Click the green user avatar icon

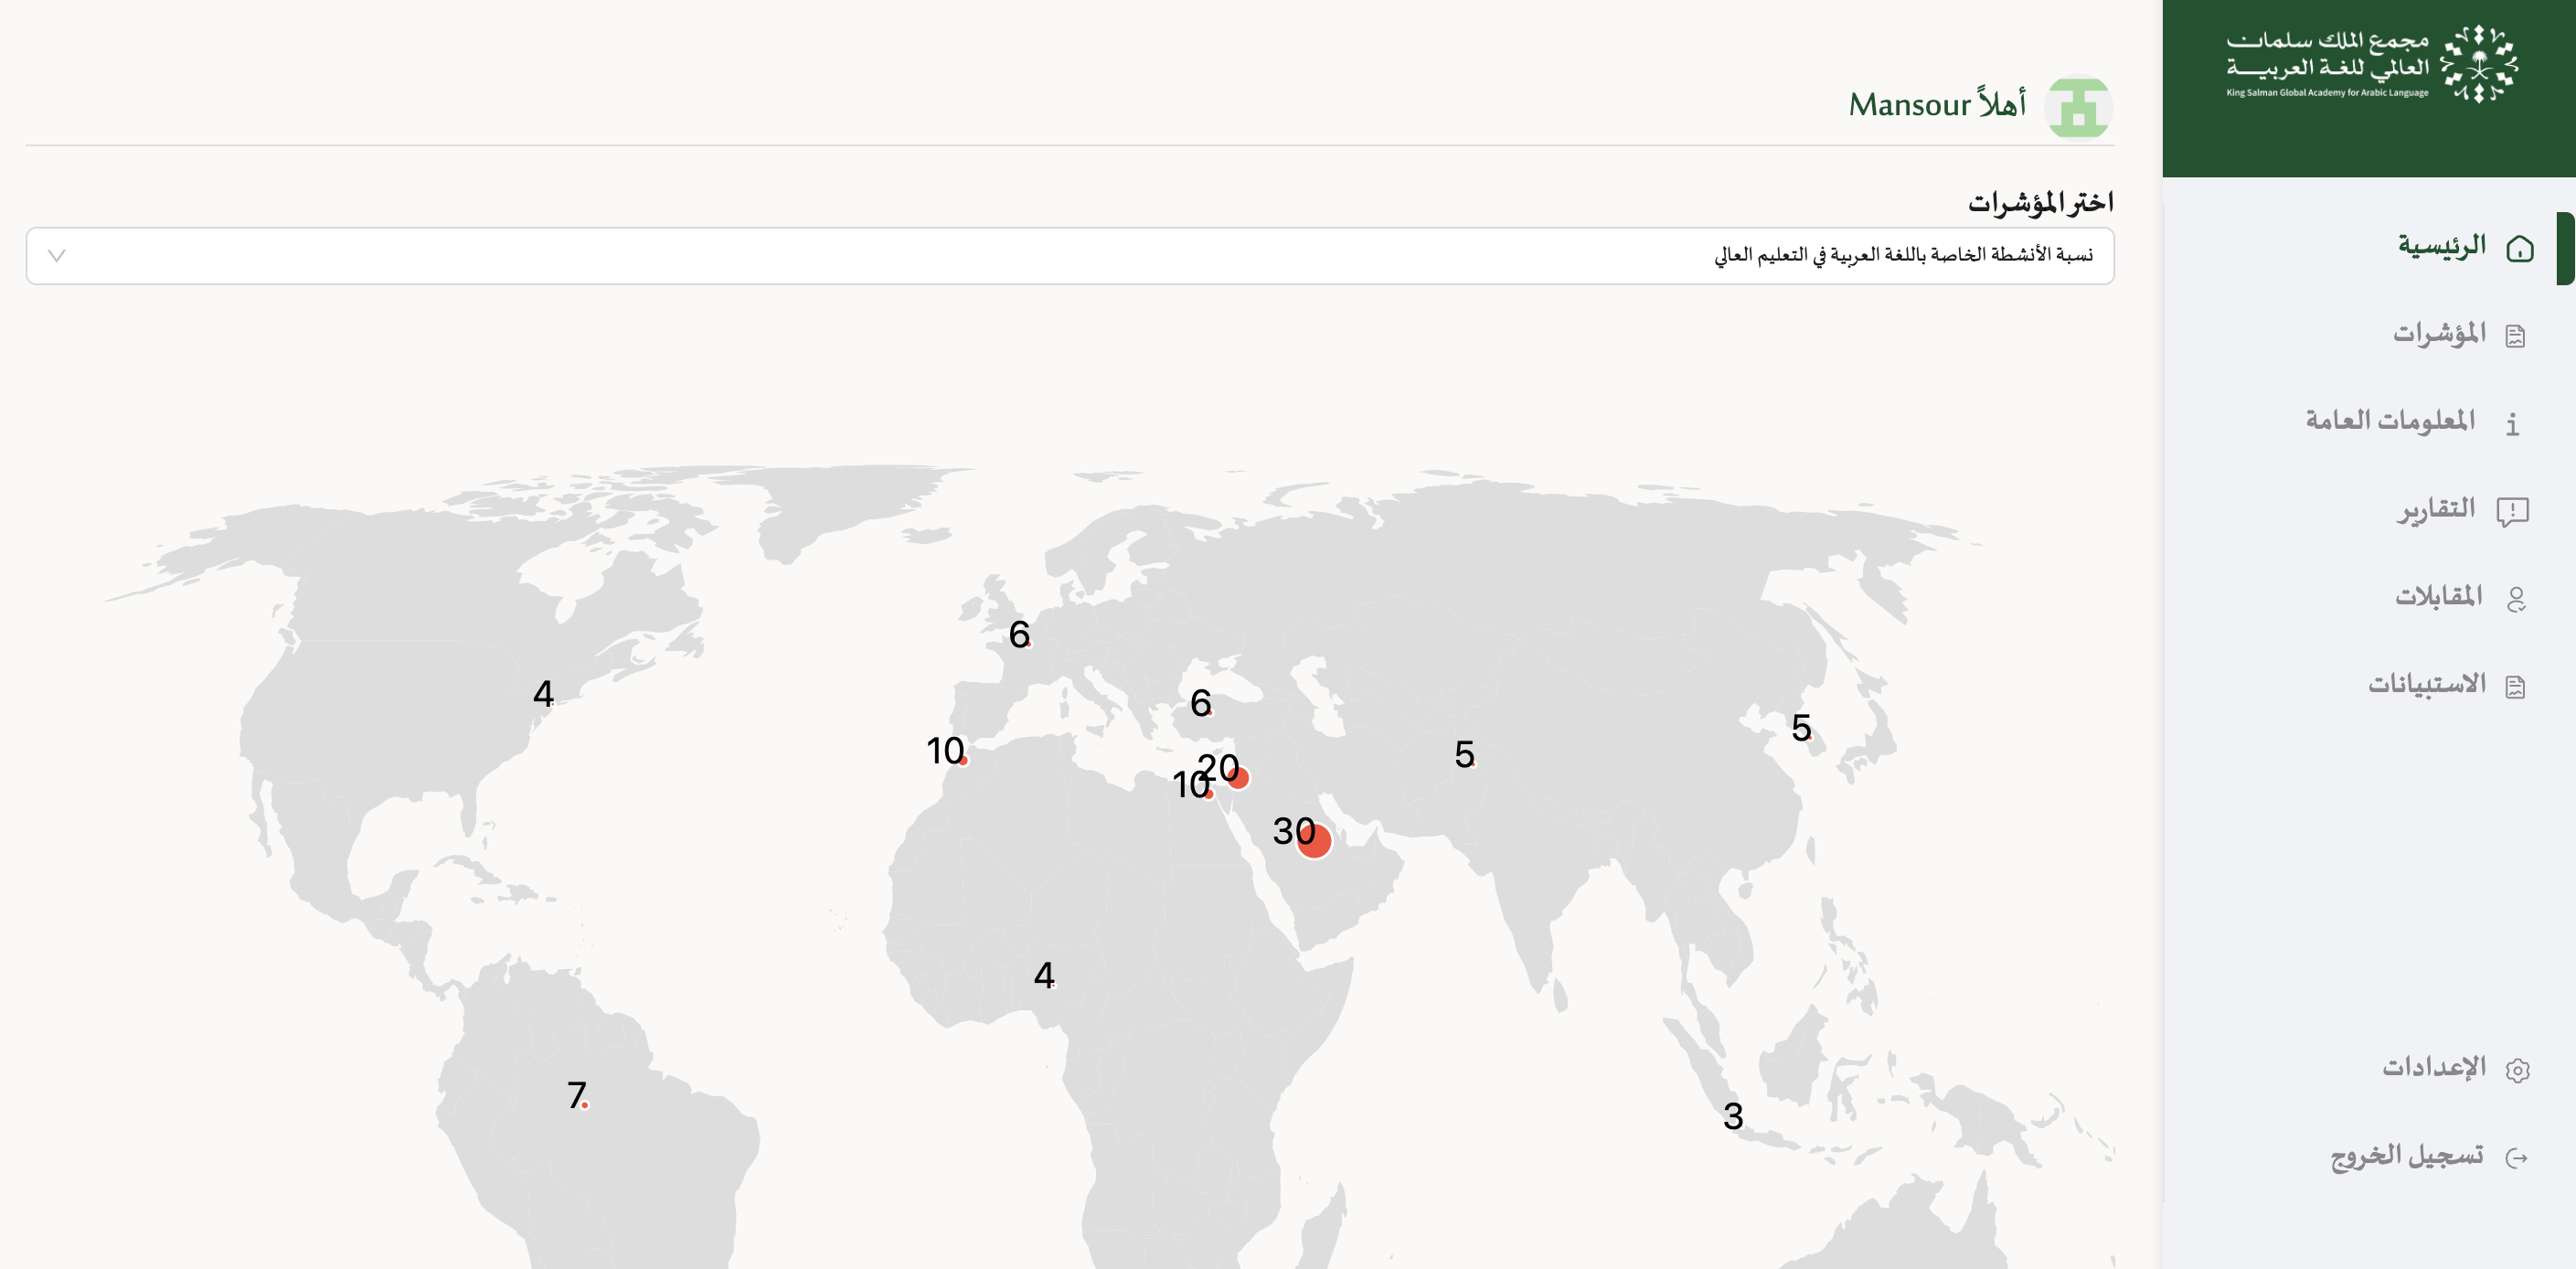(2078, 107)
